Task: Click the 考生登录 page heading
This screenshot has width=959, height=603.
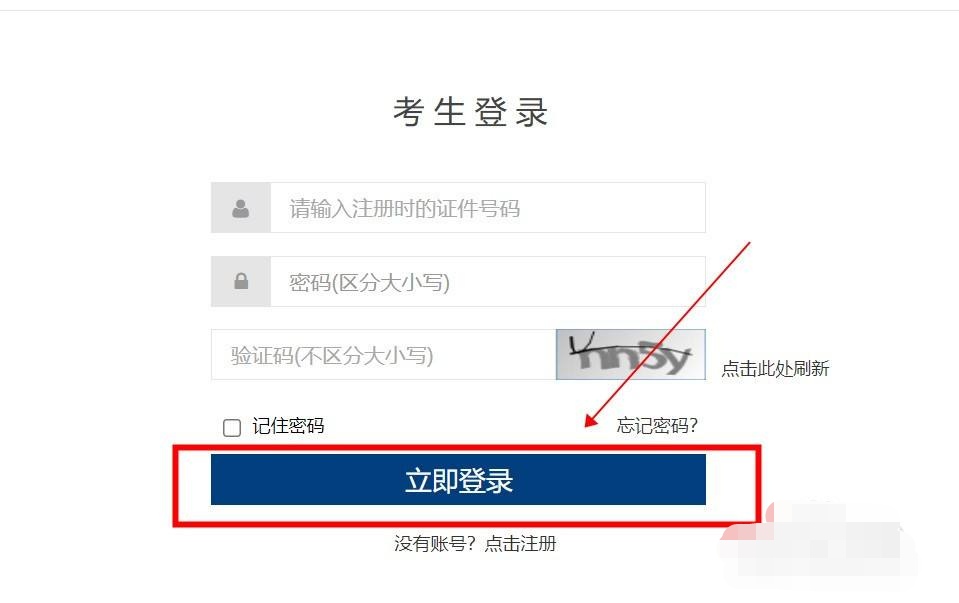Action: tap(470, 113)
